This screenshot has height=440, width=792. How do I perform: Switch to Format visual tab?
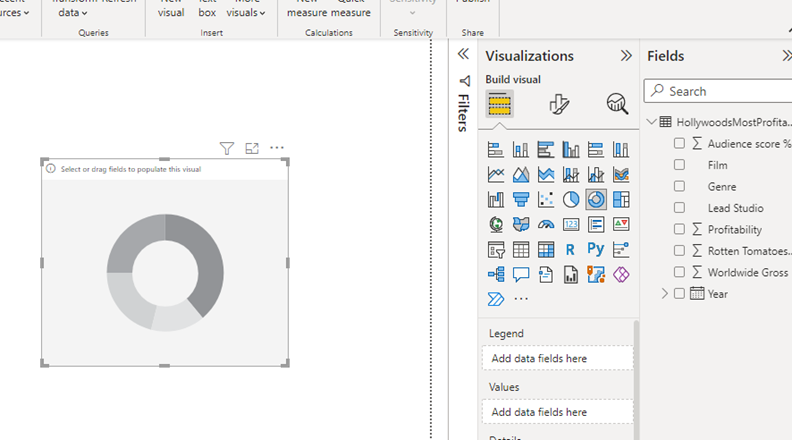click(x=559, y=104)
